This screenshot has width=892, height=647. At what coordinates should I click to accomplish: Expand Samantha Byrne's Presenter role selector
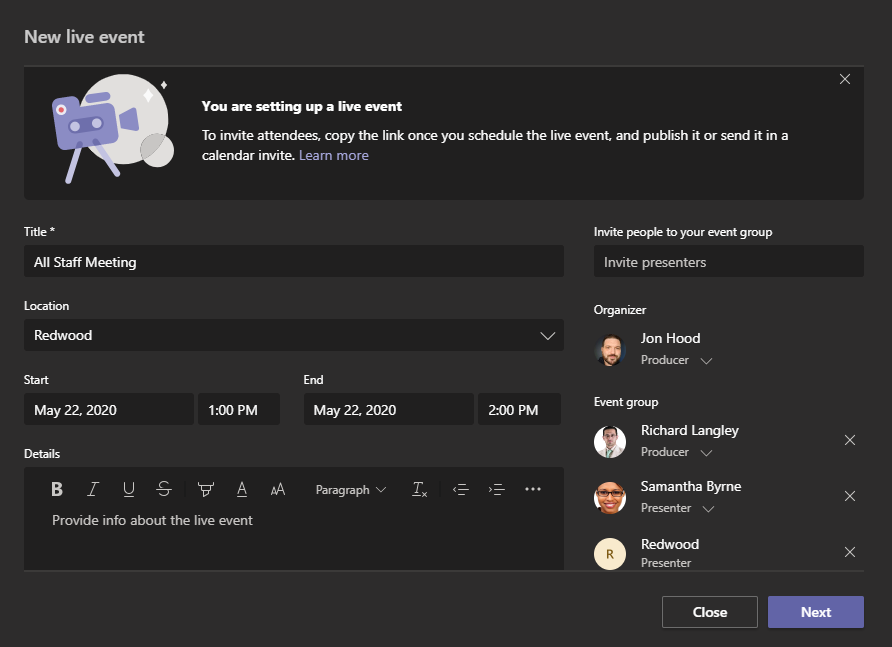[708, 507]
